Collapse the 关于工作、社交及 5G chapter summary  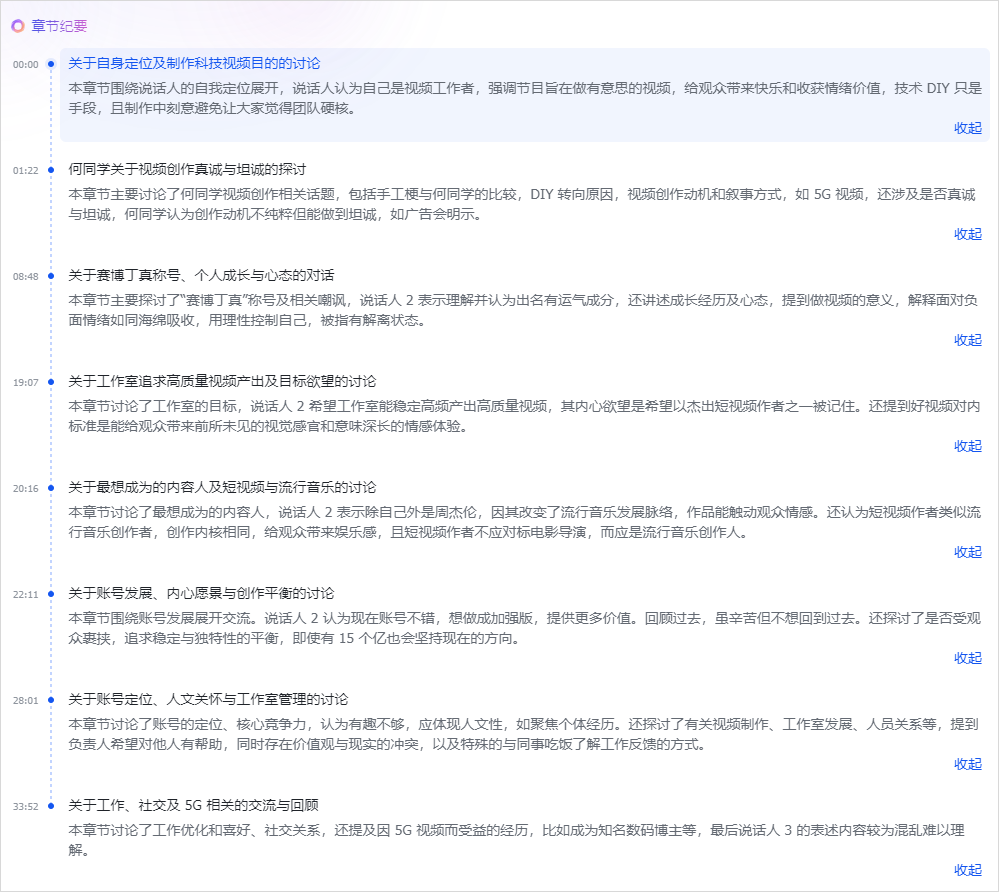[967, 870]
